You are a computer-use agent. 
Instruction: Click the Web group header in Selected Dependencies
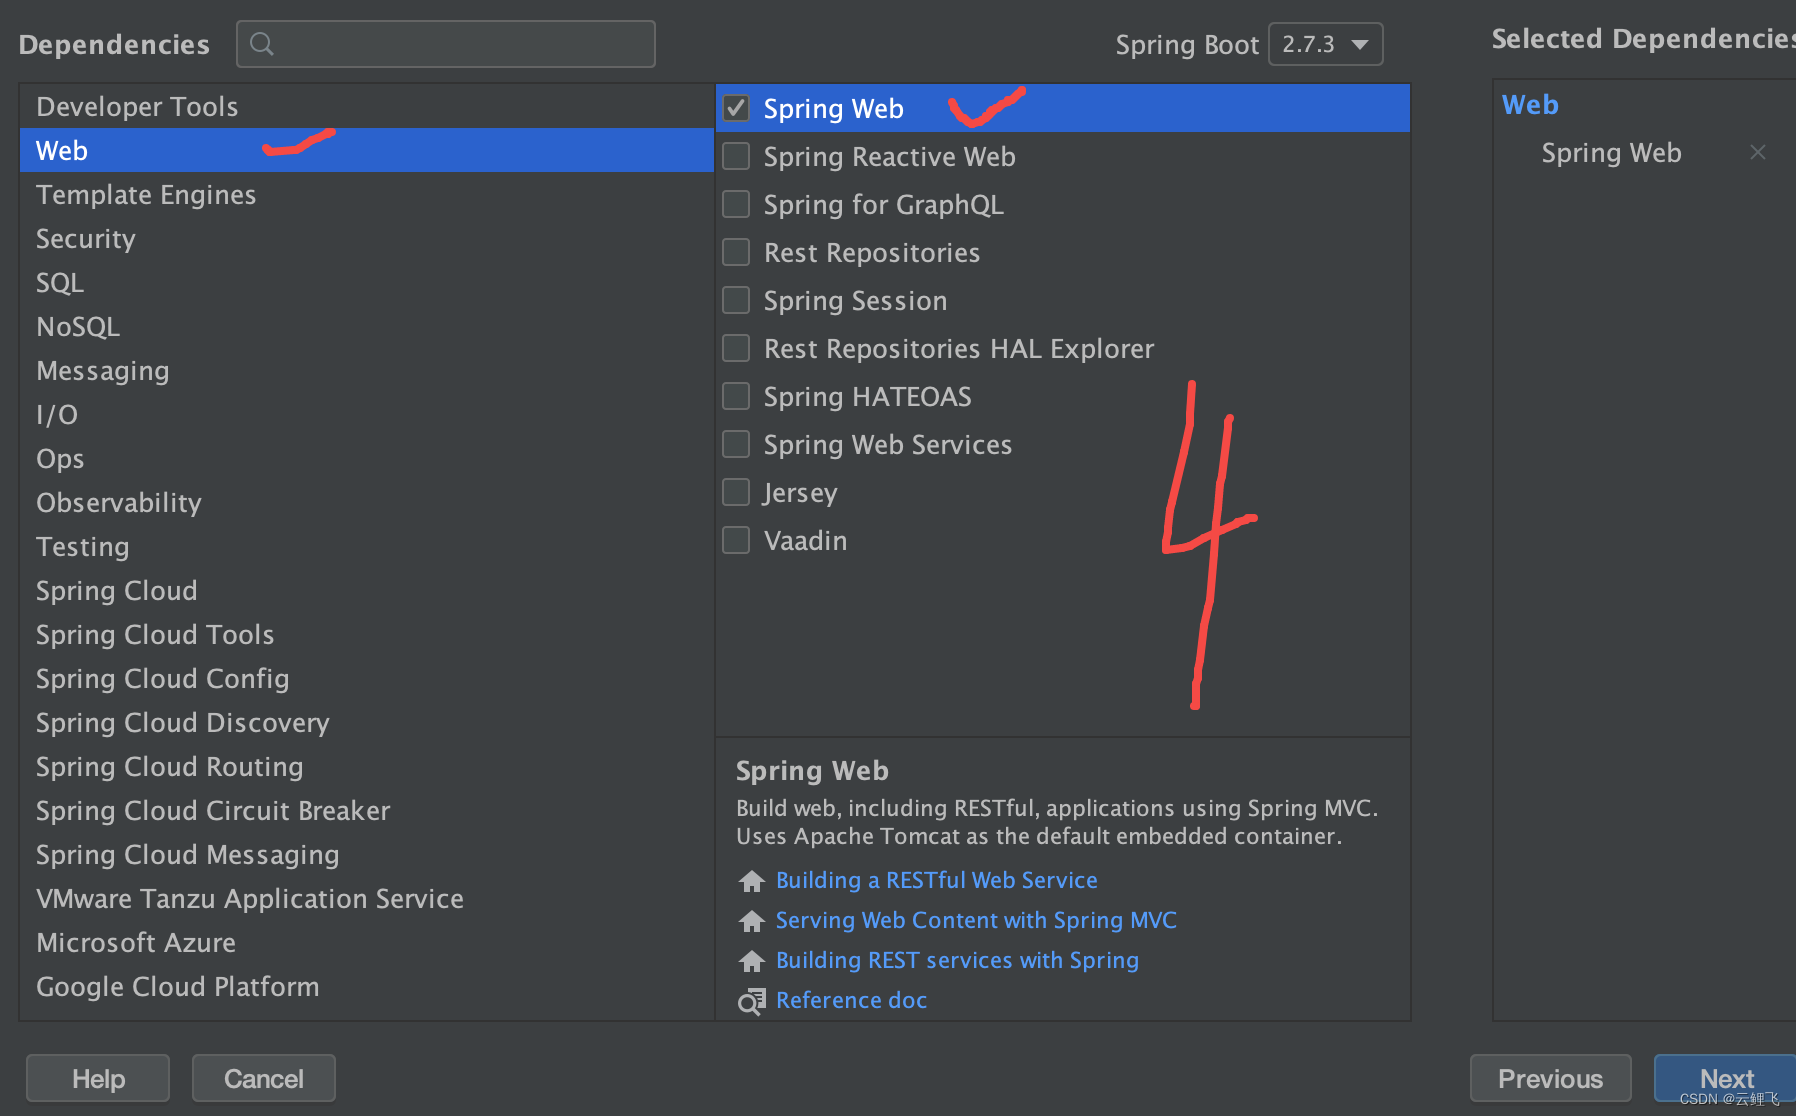point(1530,105)
